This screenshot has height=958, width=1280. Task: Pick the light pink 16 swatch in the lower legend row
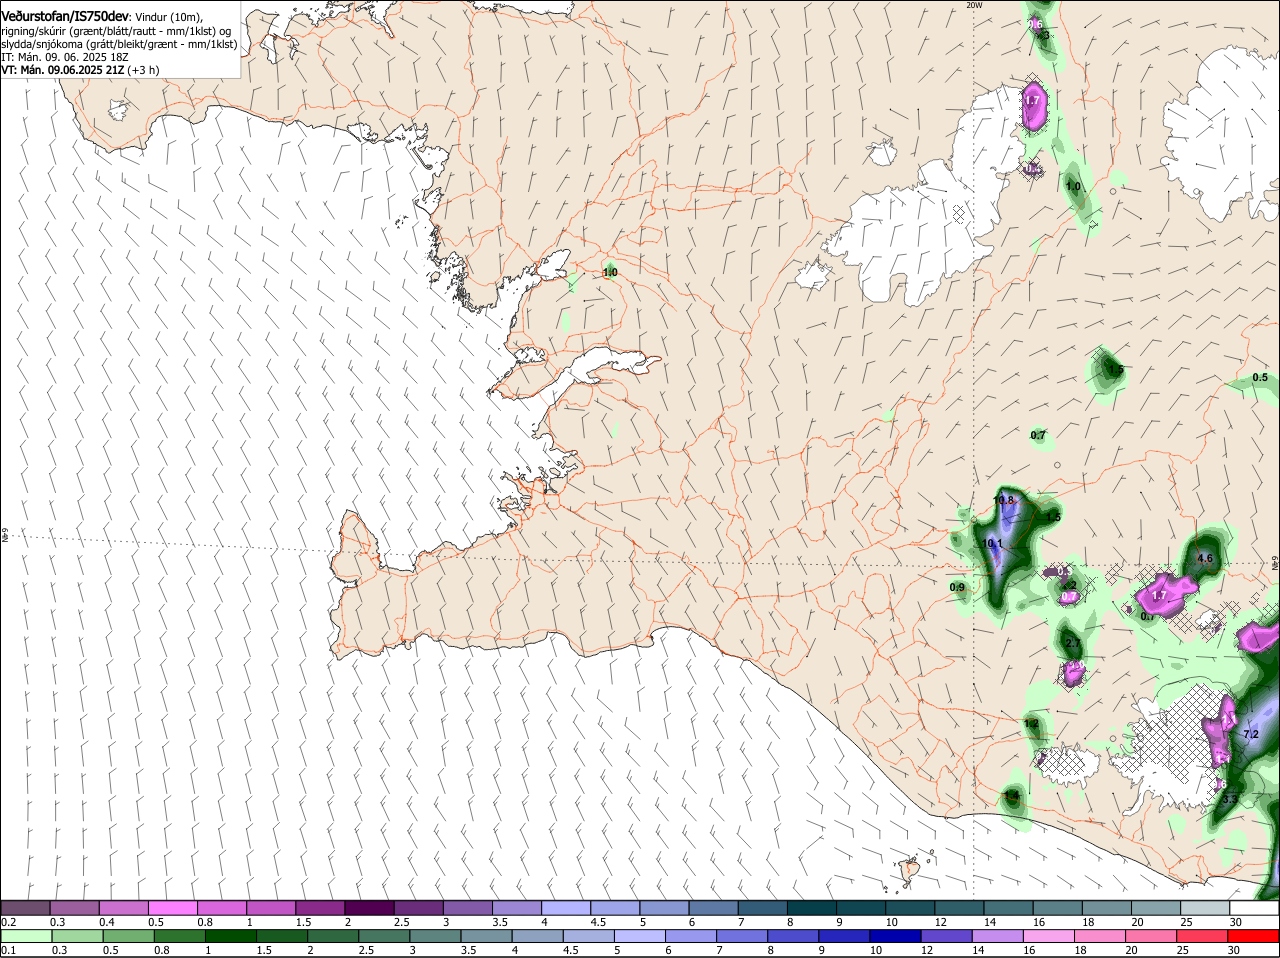pyautogui.click(x=1049, y=935)
